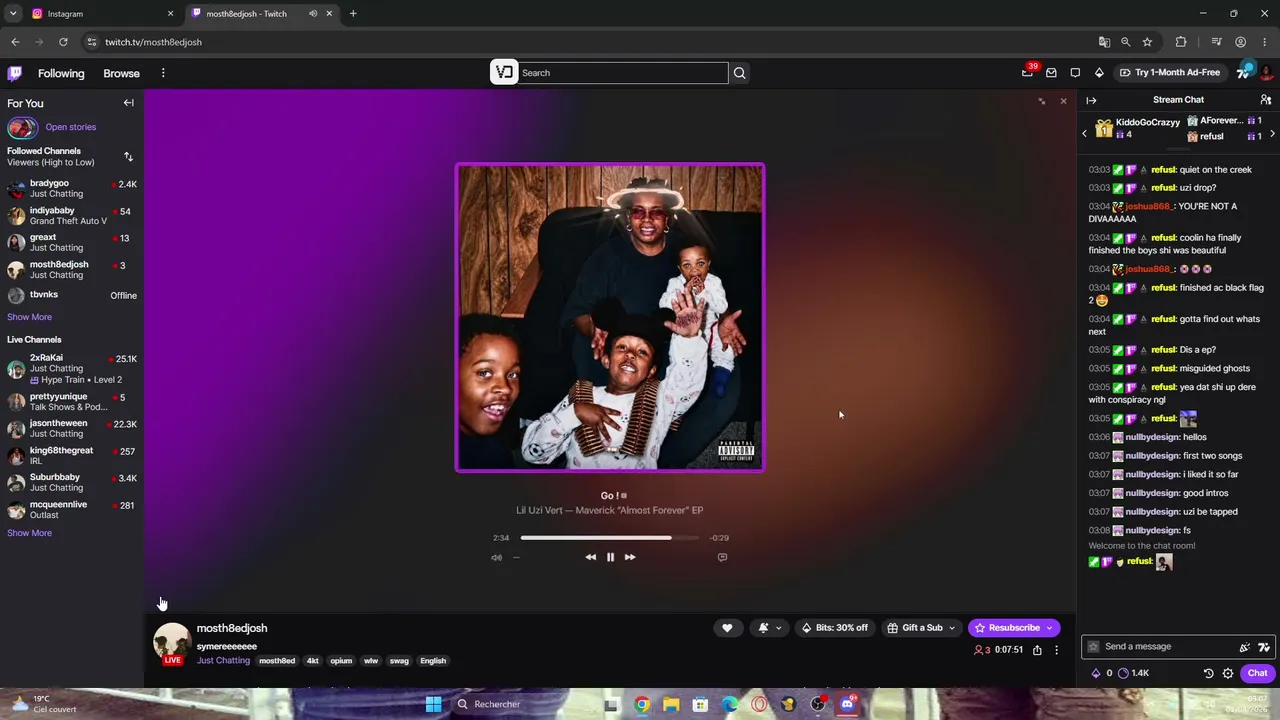
Task: Open the 7TV emote menu in chat
Action: point(1264,647)
